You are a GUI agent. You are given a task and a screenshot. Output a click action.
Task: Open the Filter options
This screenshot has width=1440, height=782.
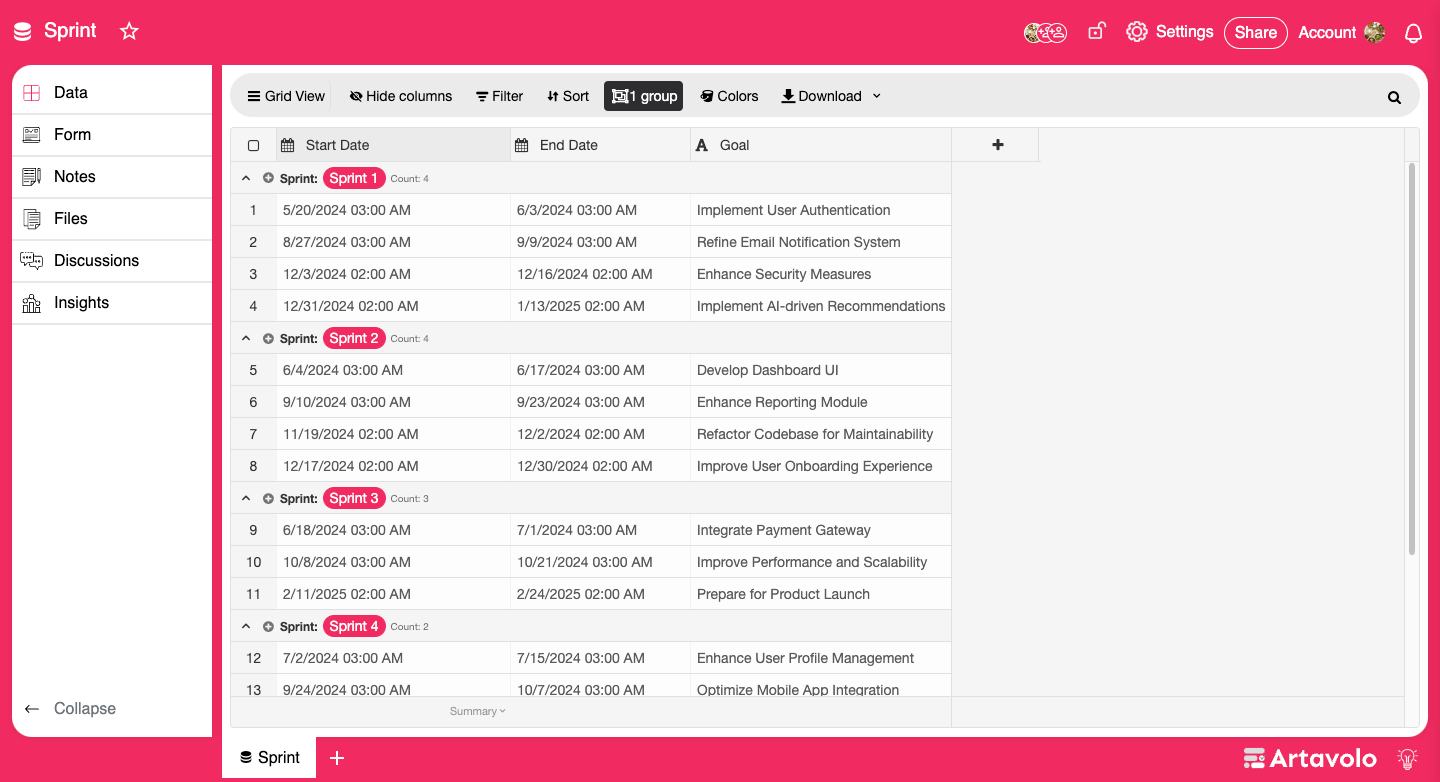click(499, 96)
